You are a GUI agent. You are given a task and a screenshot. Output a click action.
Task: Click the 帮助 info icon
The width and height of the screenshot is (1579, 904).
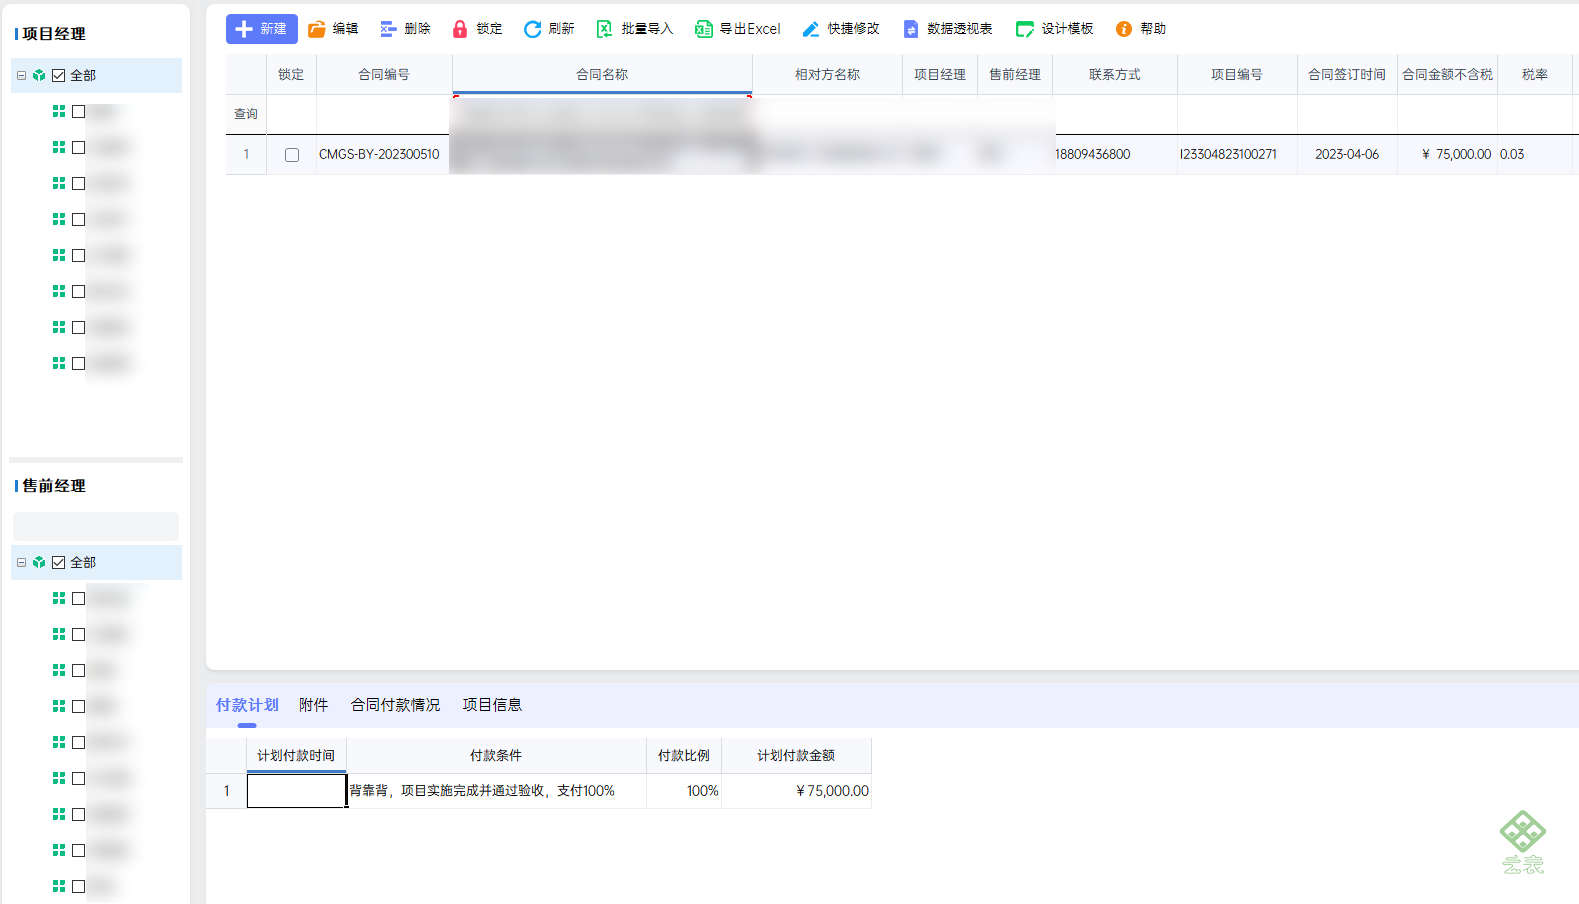pos(1124,29)
